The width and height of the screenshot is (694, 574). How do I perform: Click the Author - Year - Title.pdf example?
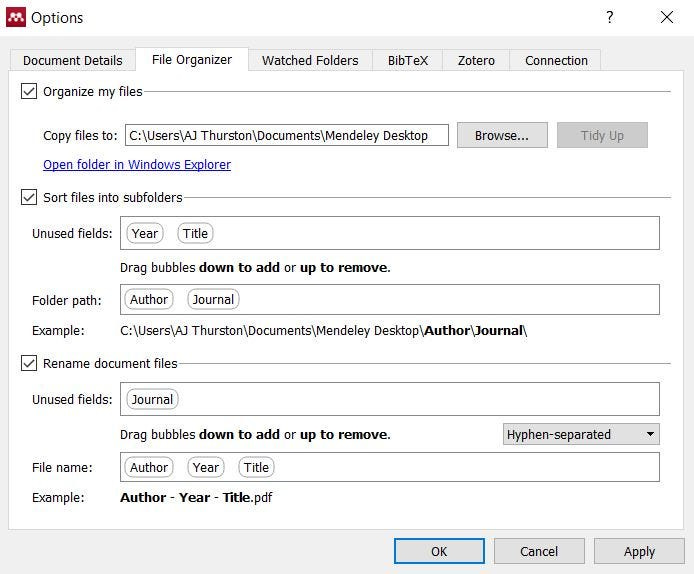pyautogui.click(x=196, y=497)
